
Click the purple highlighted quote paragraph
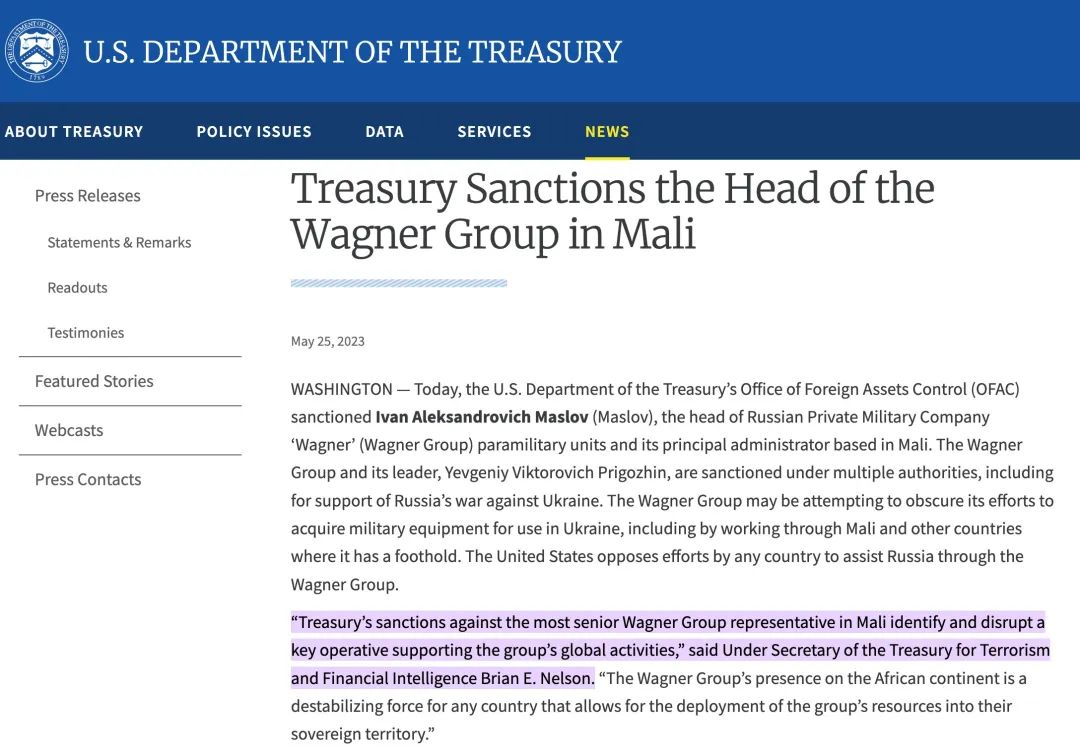tap(669, 650)
